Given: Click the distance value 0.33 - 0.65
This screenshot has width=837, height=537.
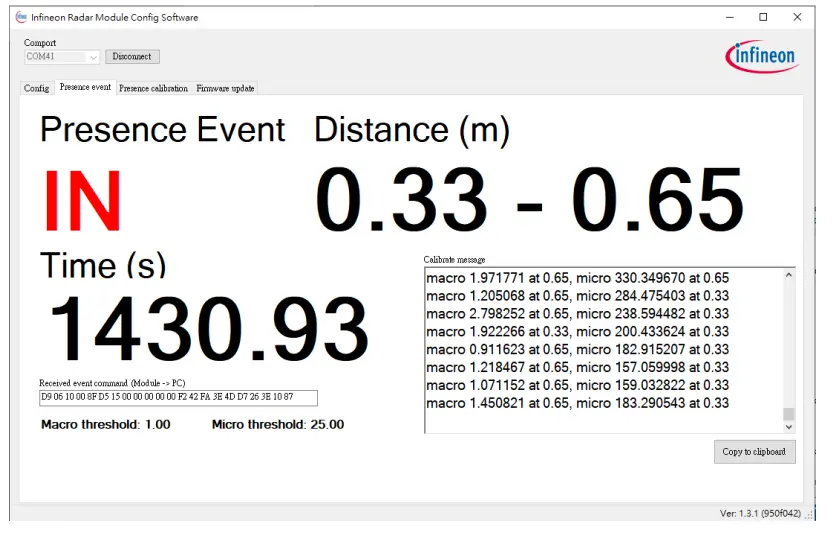Looking at the screenshot, I should [528, 200].
